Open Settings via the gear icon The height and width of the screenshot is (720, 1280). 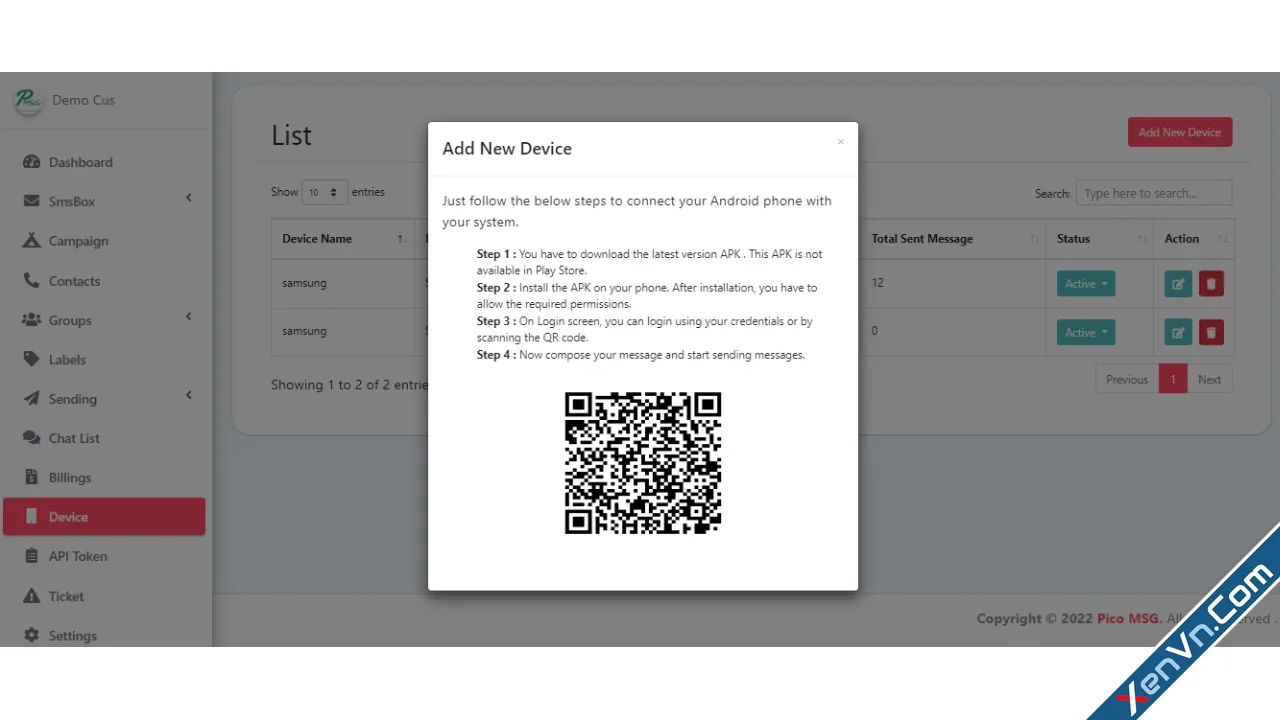31,635
